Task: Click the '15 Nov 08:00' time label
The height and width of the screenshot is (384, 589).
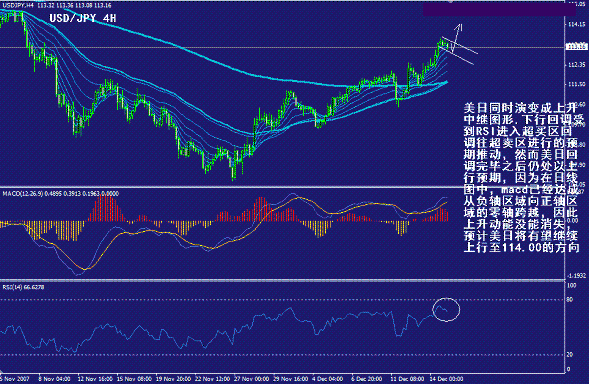Action: click(134, 379)
